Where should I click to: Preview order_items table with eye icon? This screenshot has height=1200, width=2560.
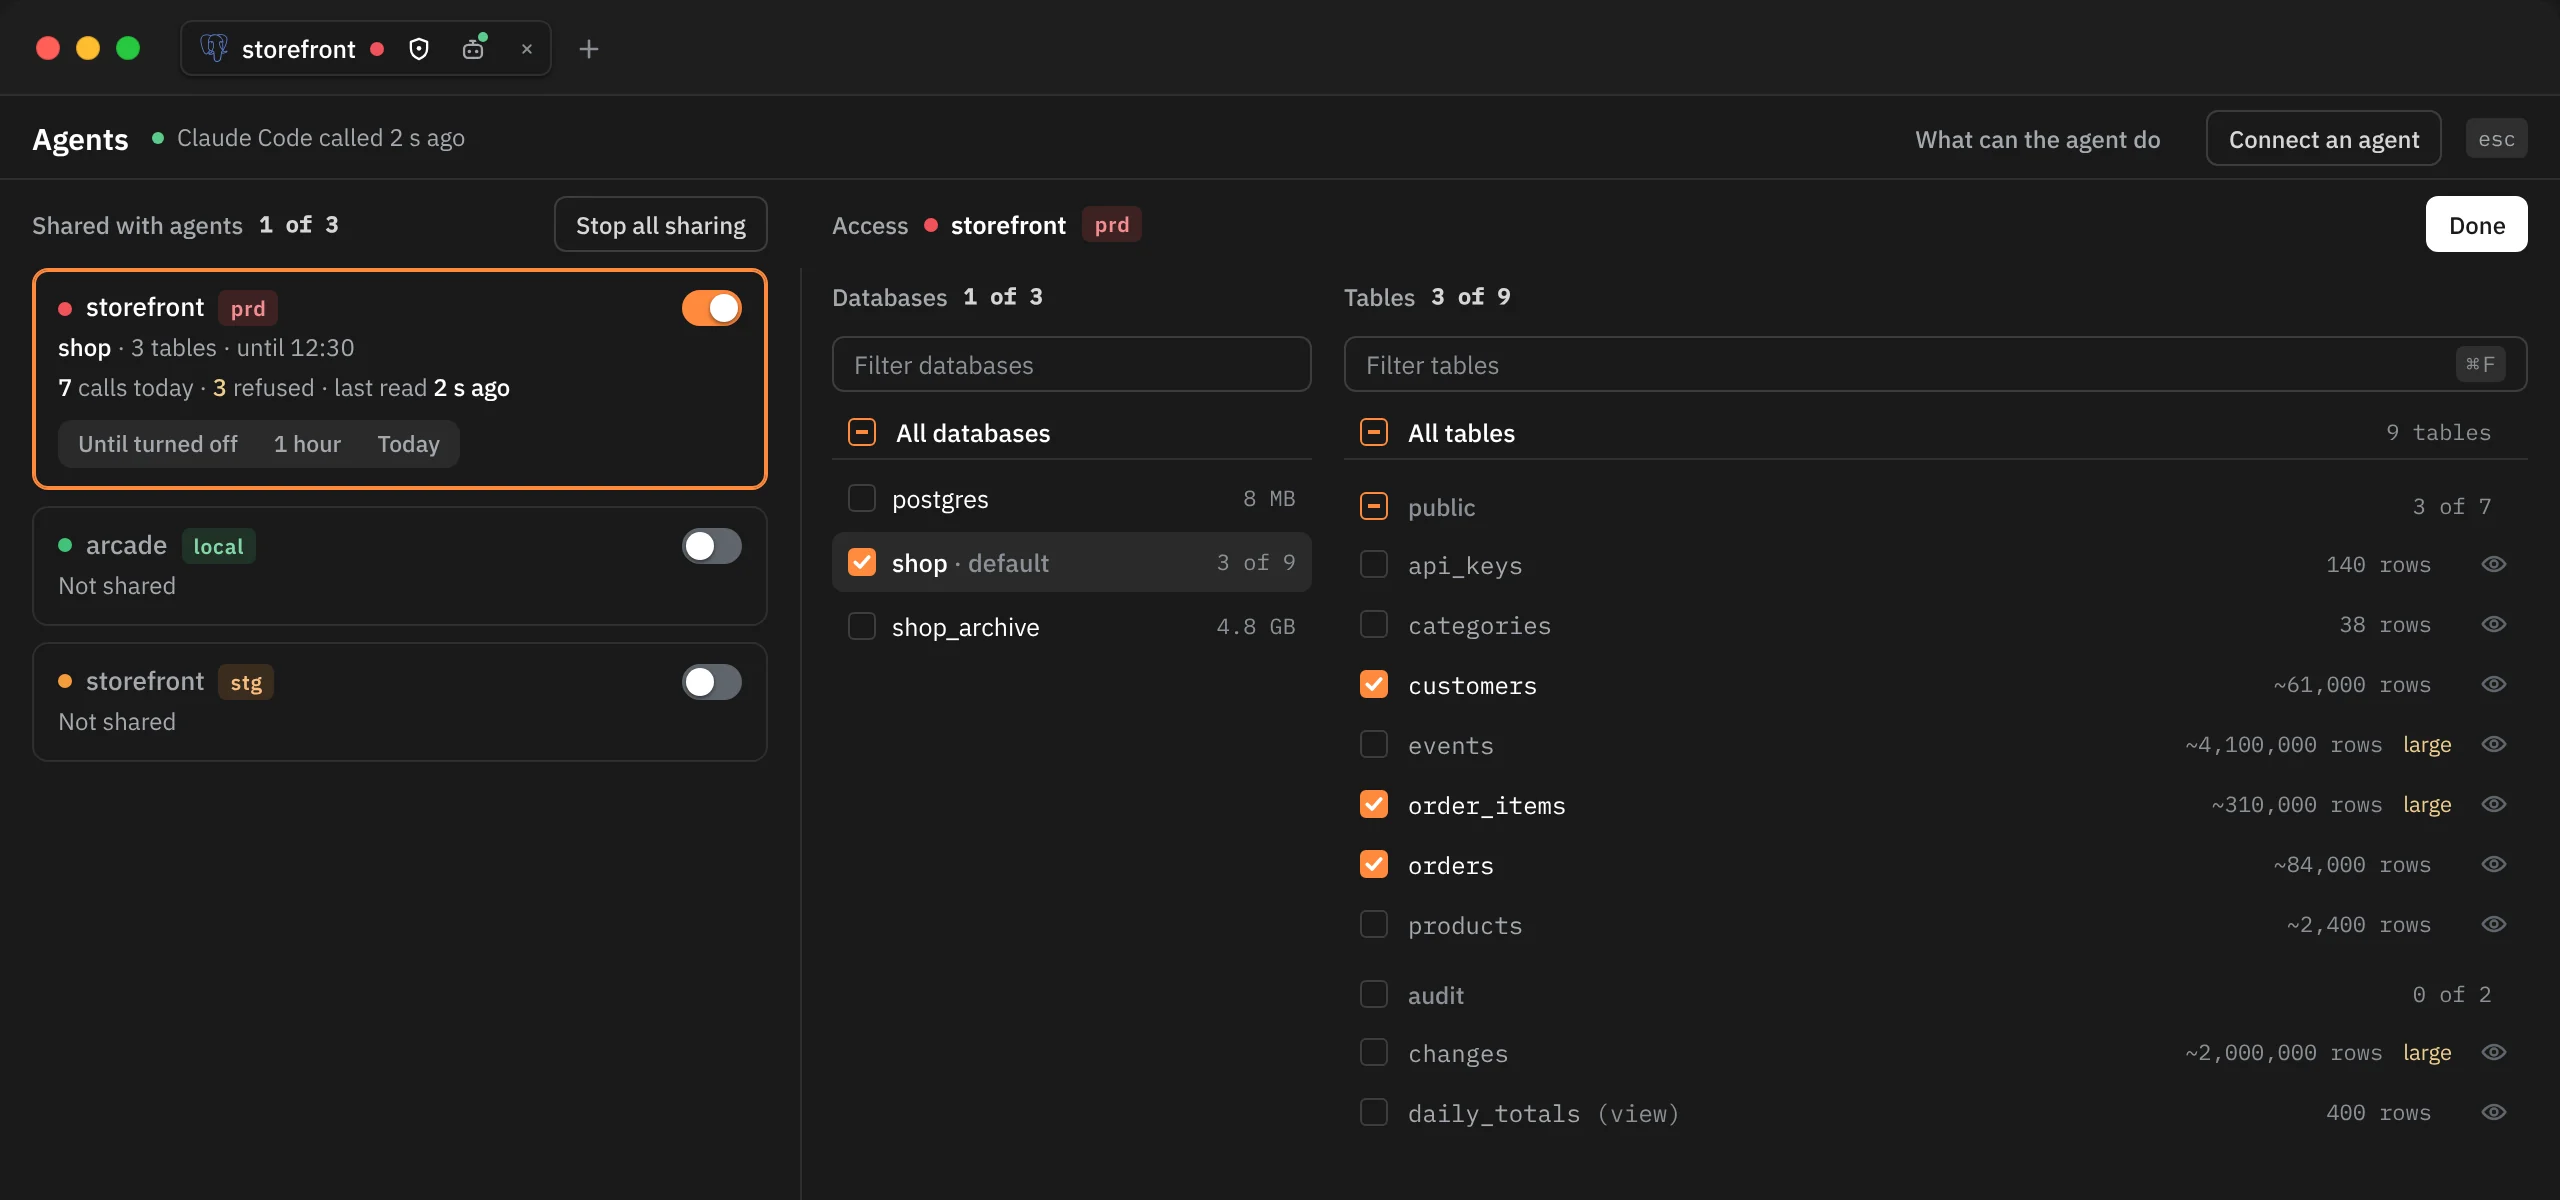(2494, 804)
